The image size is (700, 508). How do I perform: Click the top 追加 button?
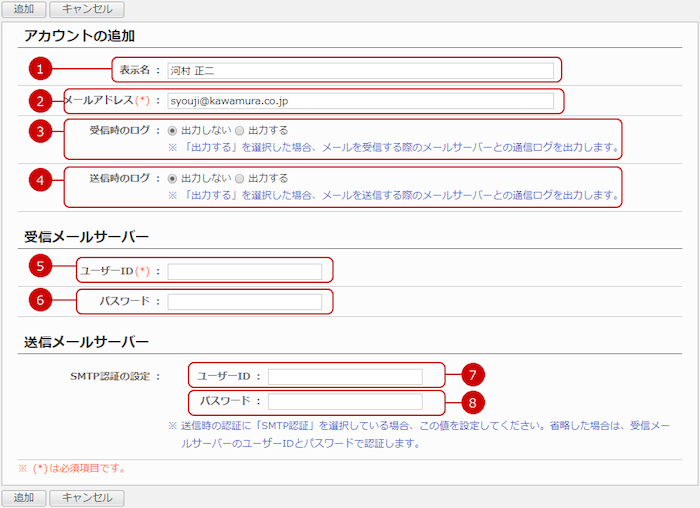click(x=23, y=10)
